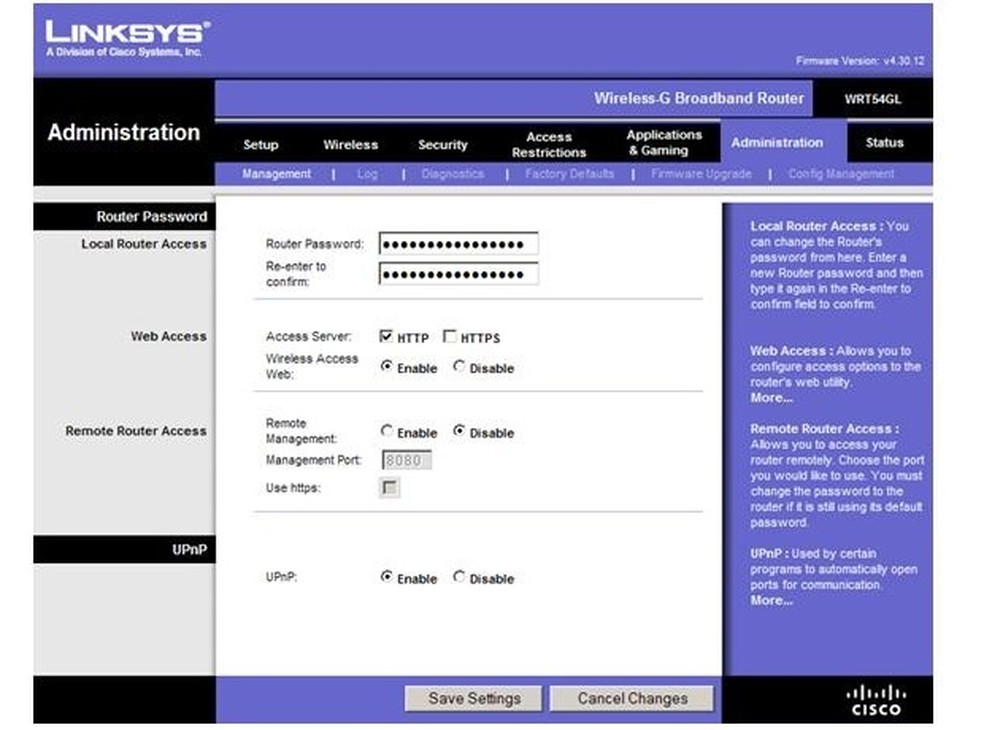Click the Web Access sidebar label
Image resolution: width=984 pixels, height=730 pixels.
point(168,336)
